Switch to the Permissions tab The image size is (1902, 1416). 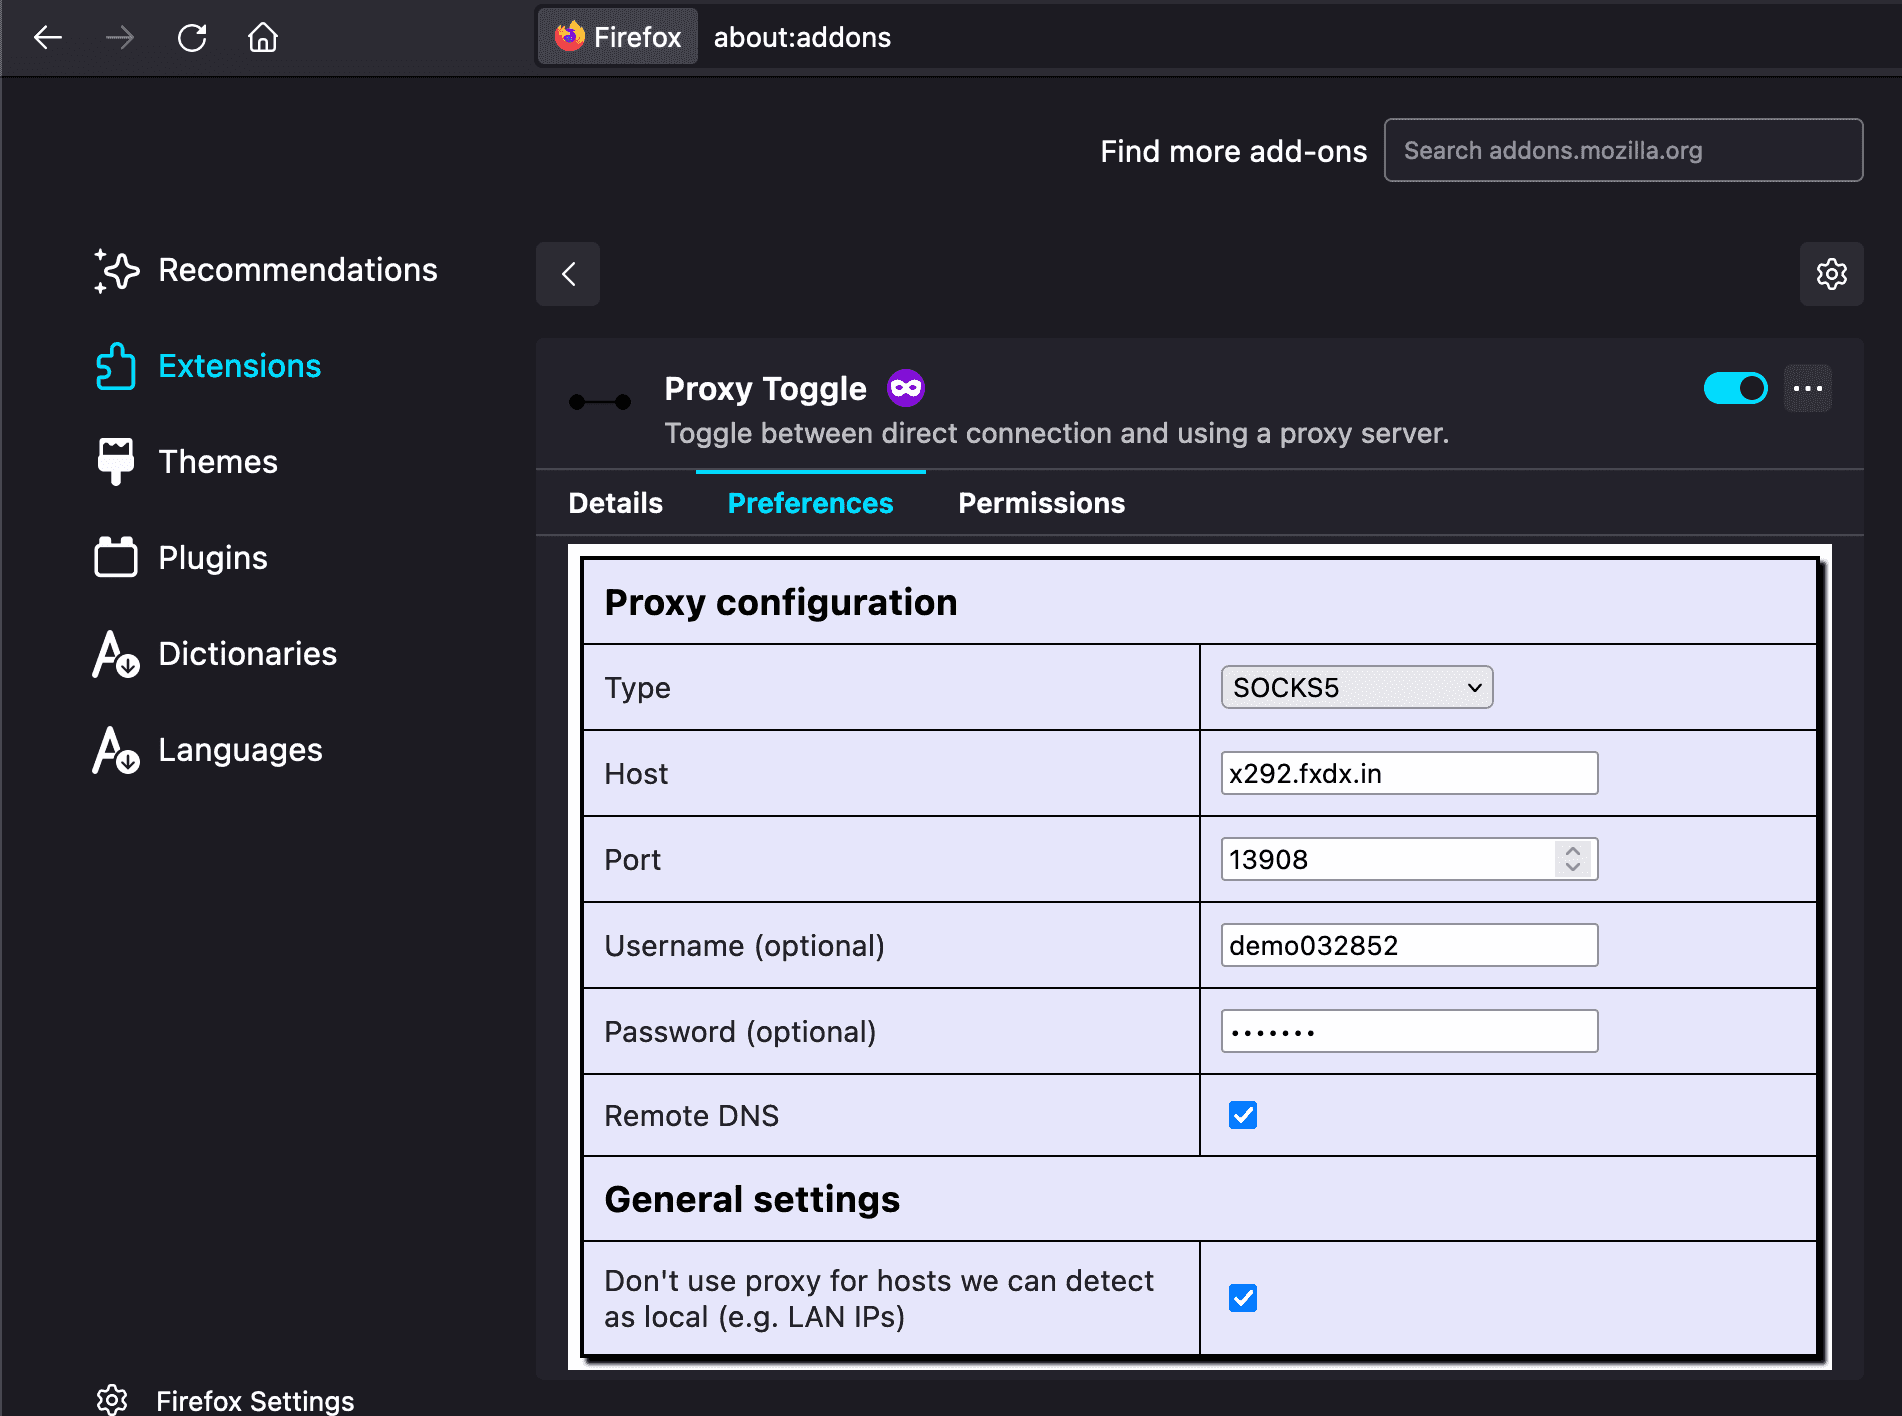click(1041, 503)
